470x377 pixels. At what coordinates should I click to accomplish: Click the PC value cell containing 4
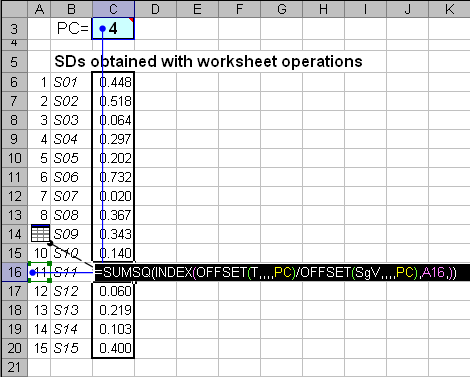tap(113, 29)
